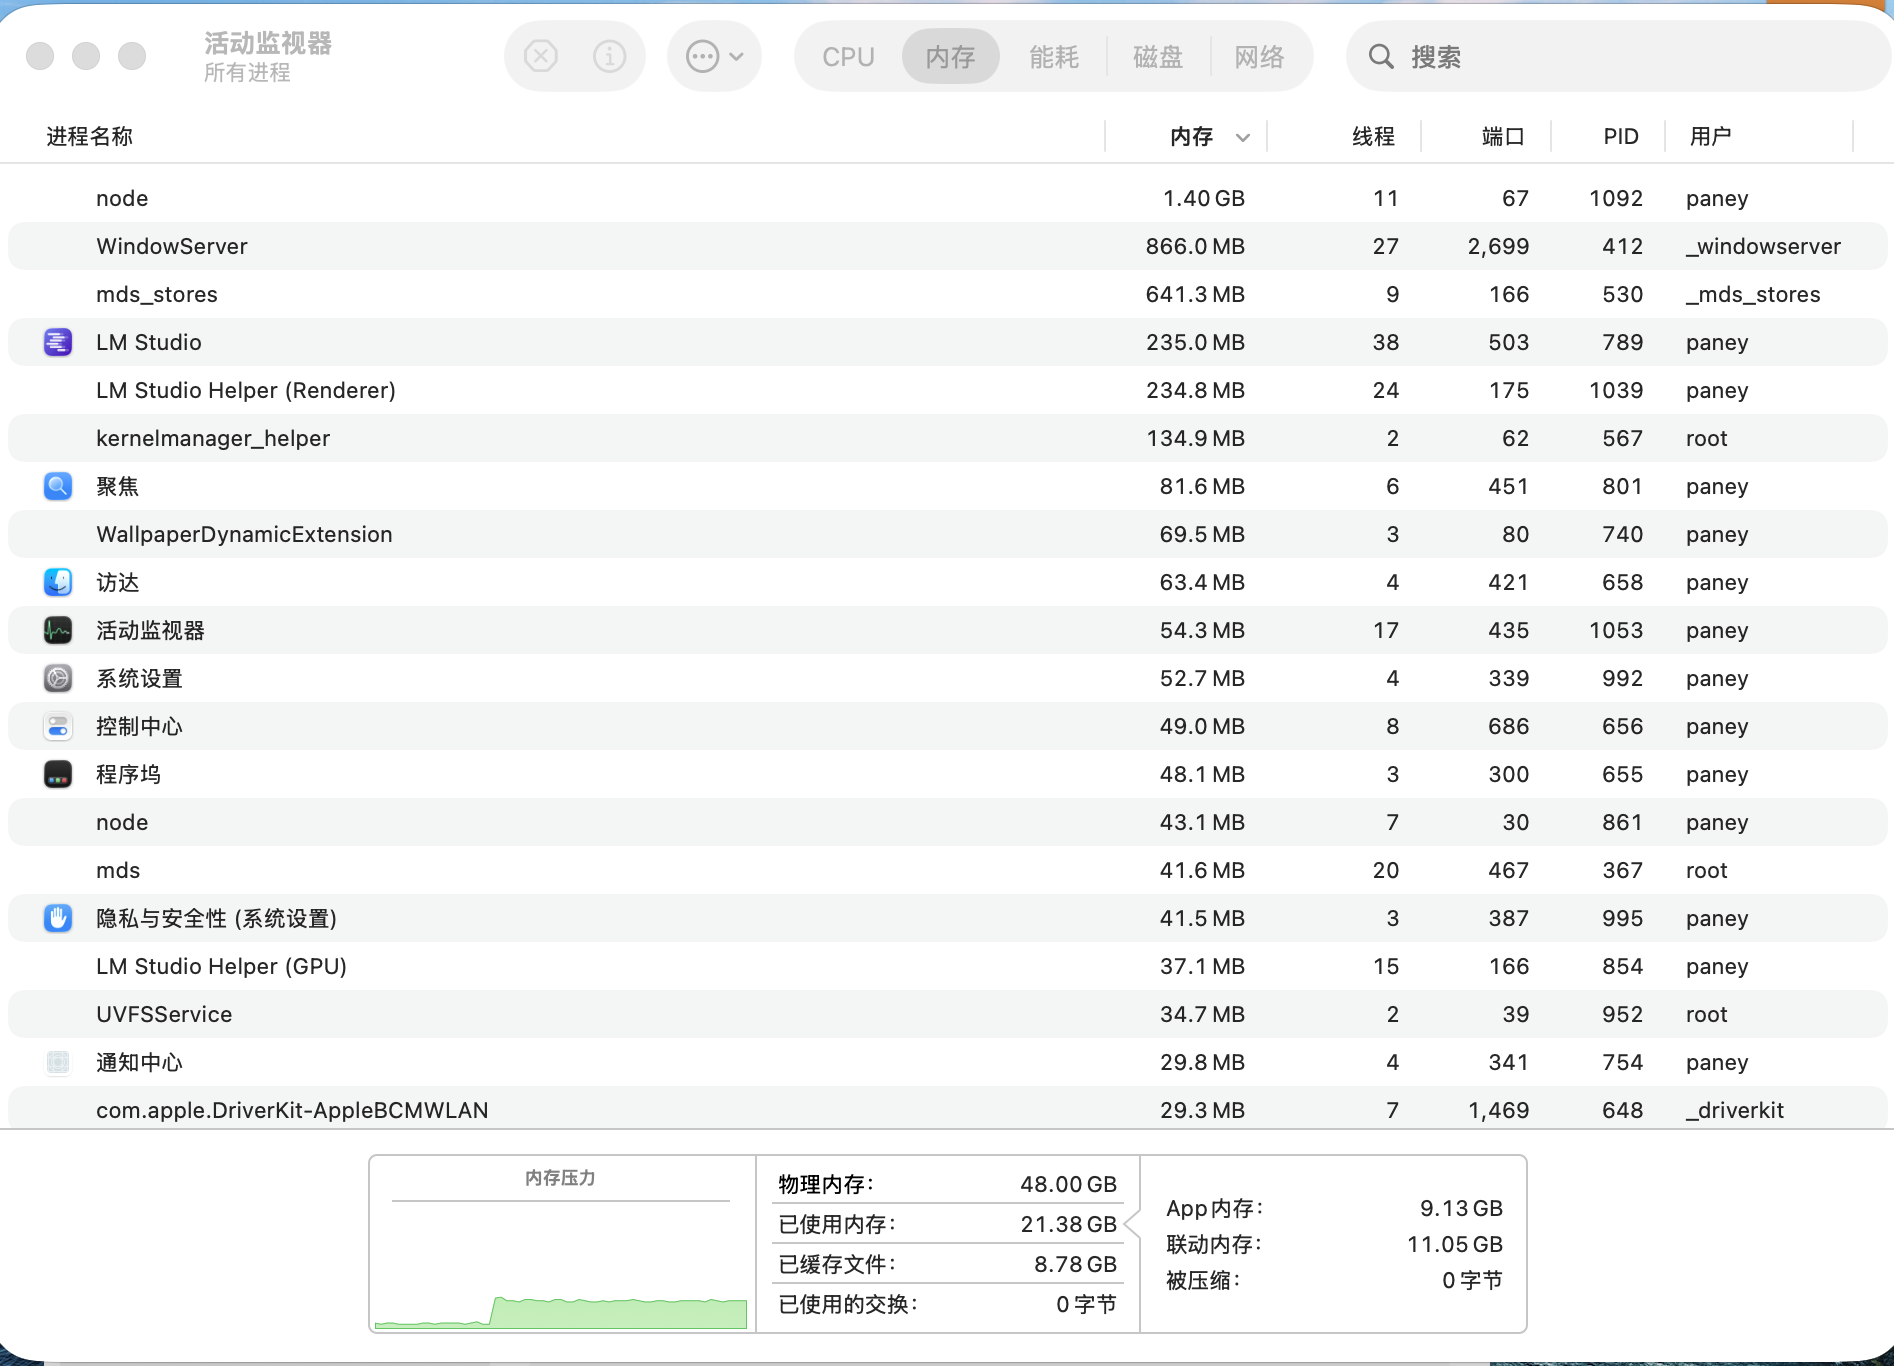This screenshot has width=1894, height=1366.
Task: Click the 活动监视器 window title
Action: [268, 43]
